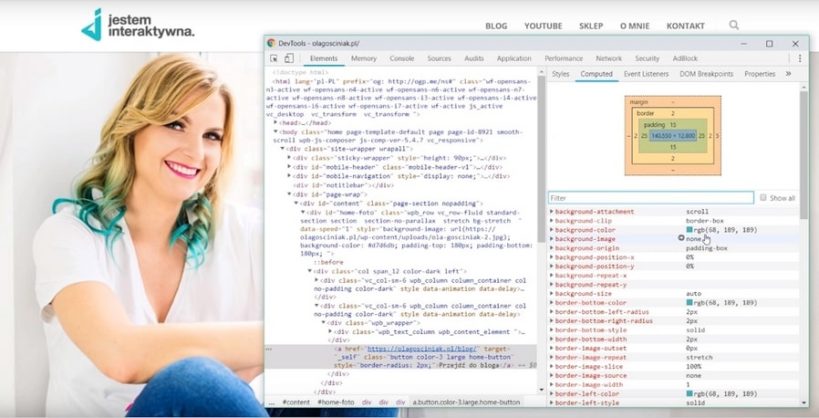Screen dimensions: 819x418
Task: Open the O MNIE page link
Action: [x=635, y=26]
